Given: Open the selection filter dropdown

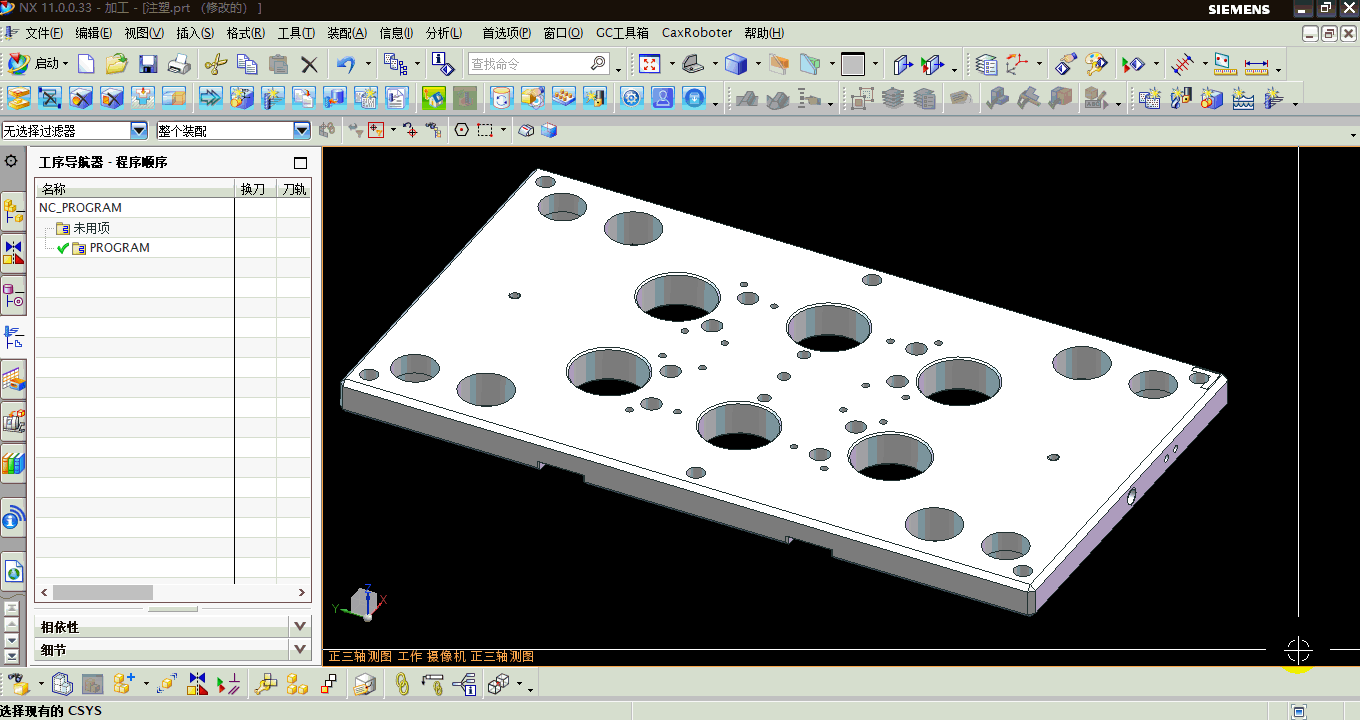Looking at the screenshot, I should pos(139,130).
